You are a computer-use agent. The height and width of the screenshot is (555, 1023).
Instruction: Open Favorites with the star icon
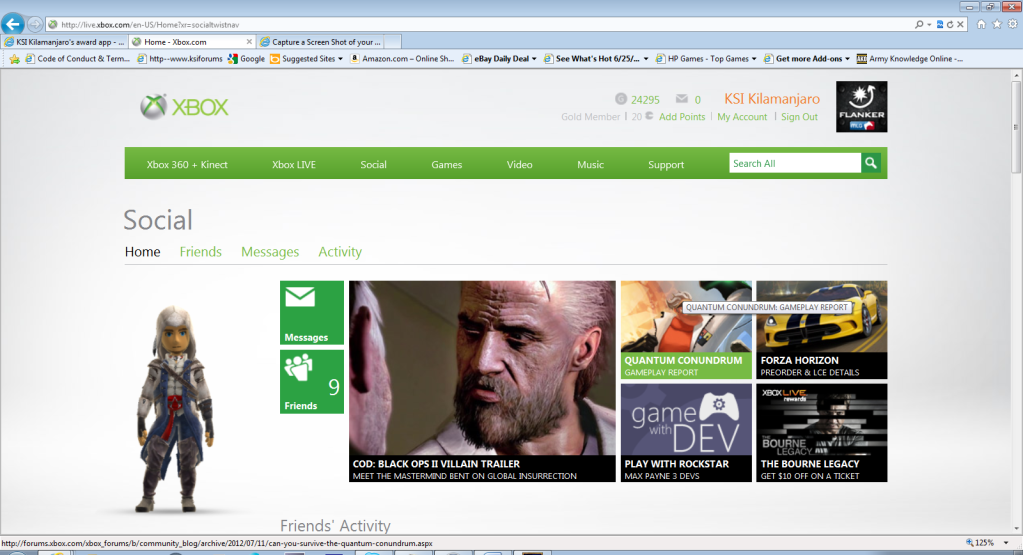coord(997,24)
